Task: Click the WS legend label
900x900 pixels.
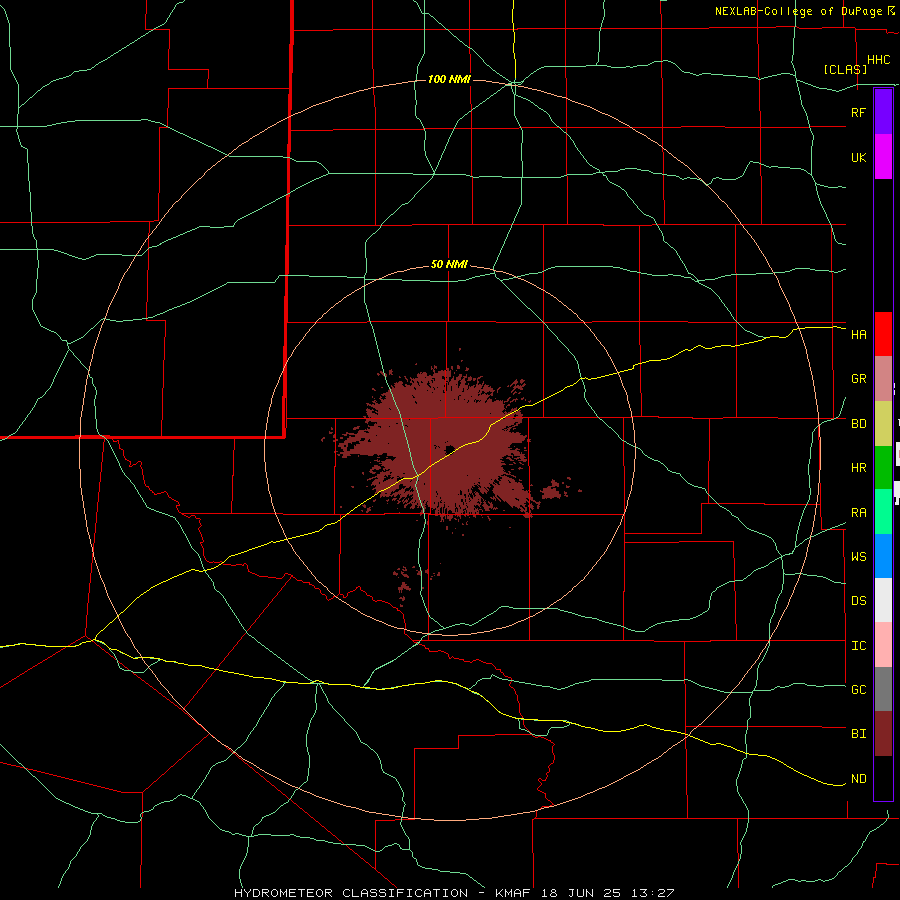Action: click(x=858, y=557)
